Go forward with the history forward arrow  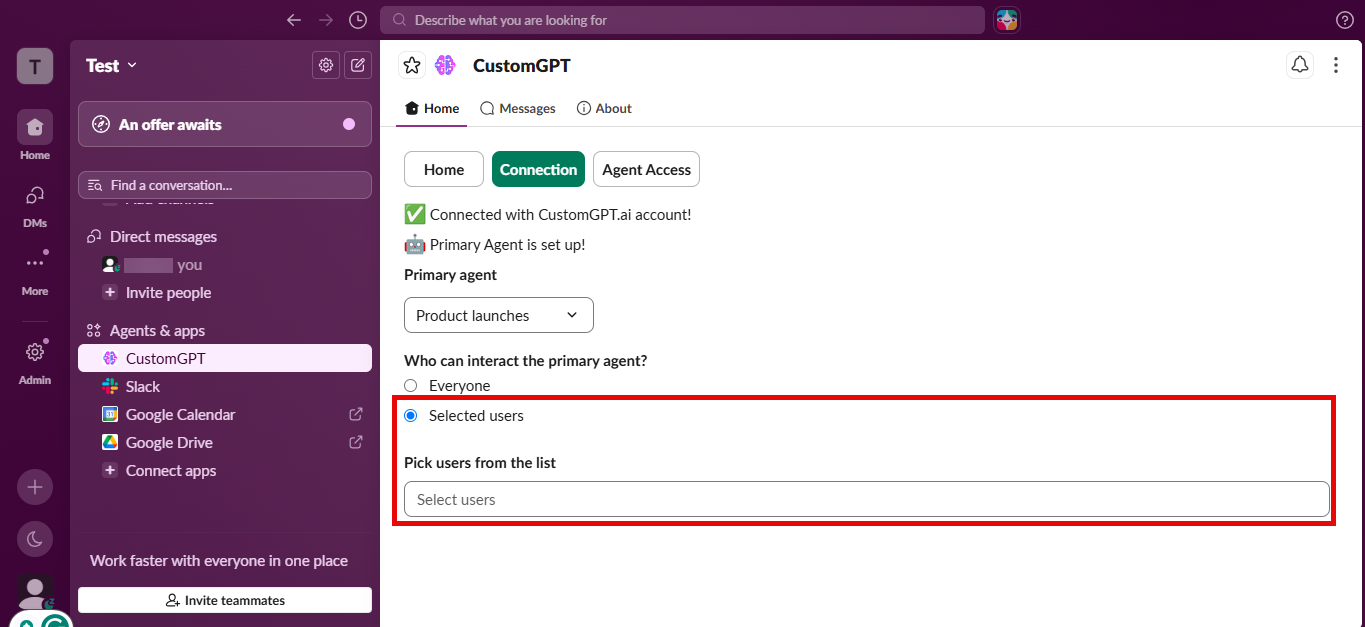point(325,20)
